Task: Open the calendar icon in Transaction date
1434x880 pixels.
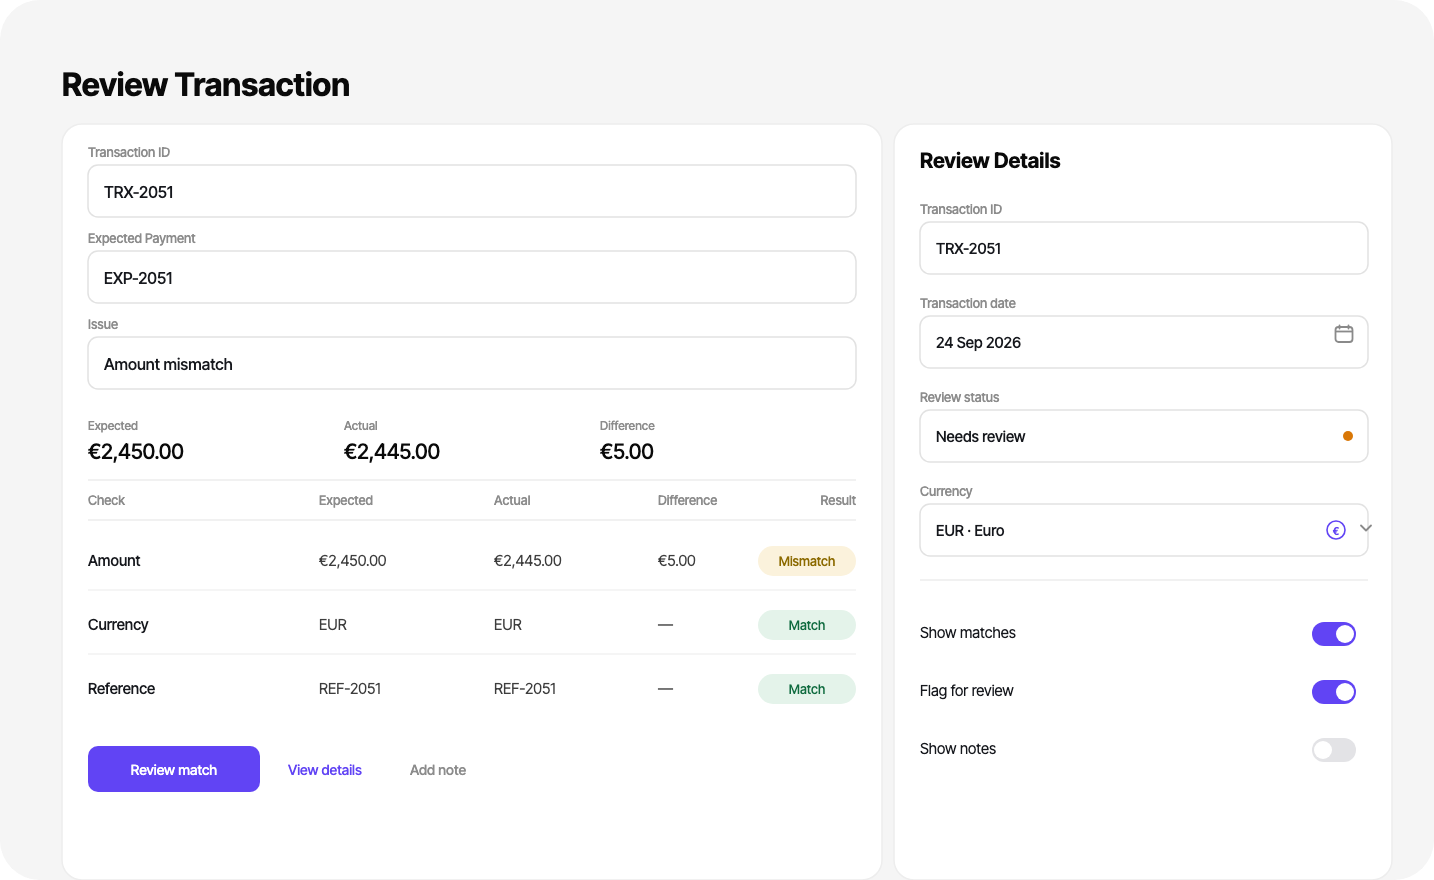Action: (x=1344, y=334)
